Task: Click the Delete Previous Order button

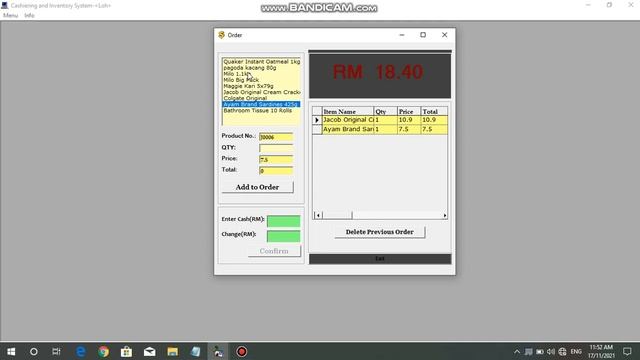Action: point(380,232)
